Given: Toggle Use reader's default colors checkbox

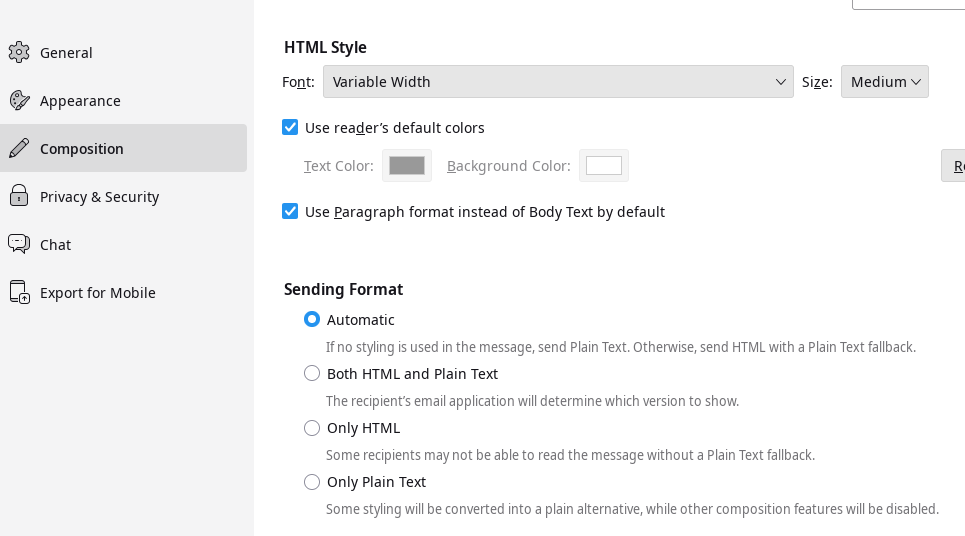Looking at the screenshot, I should pos(290,127).
